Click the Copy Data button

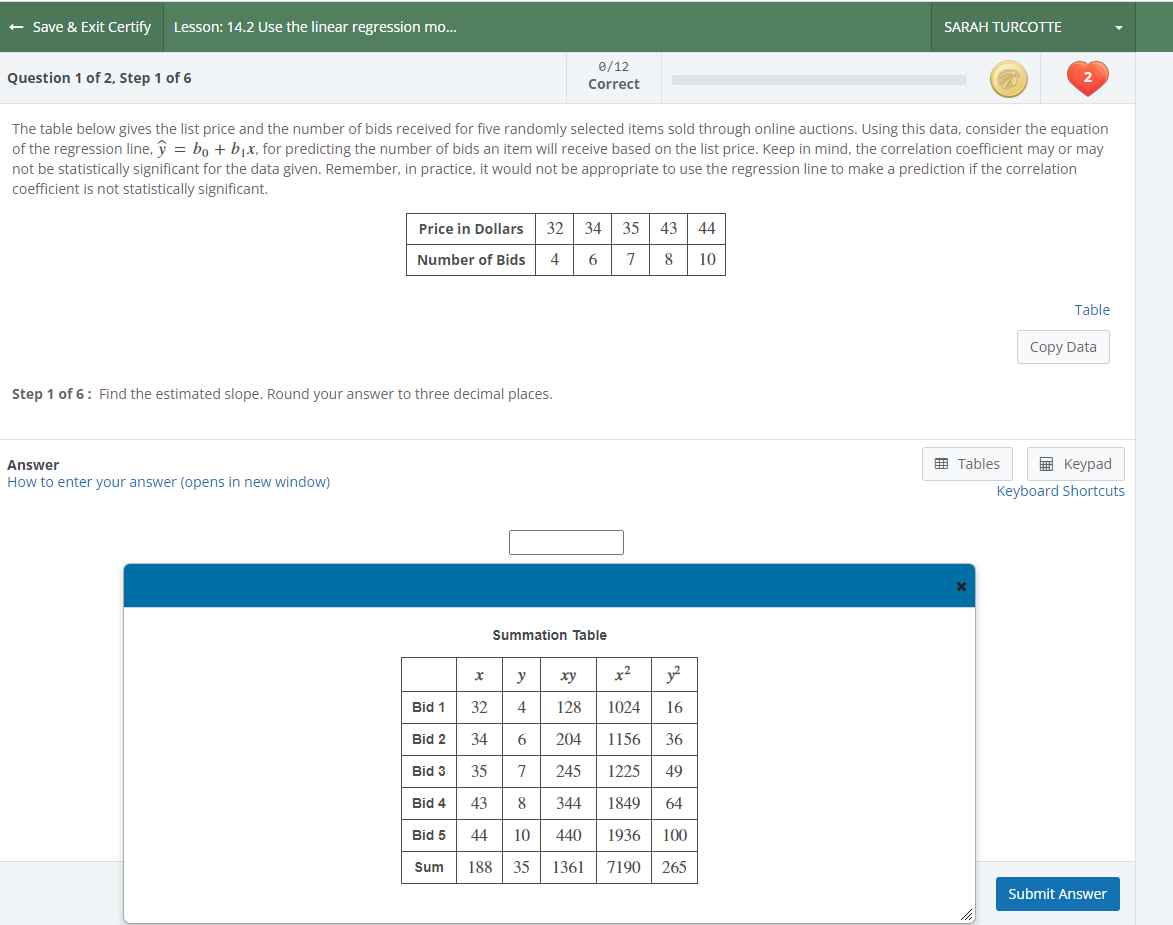point(1062,346)
